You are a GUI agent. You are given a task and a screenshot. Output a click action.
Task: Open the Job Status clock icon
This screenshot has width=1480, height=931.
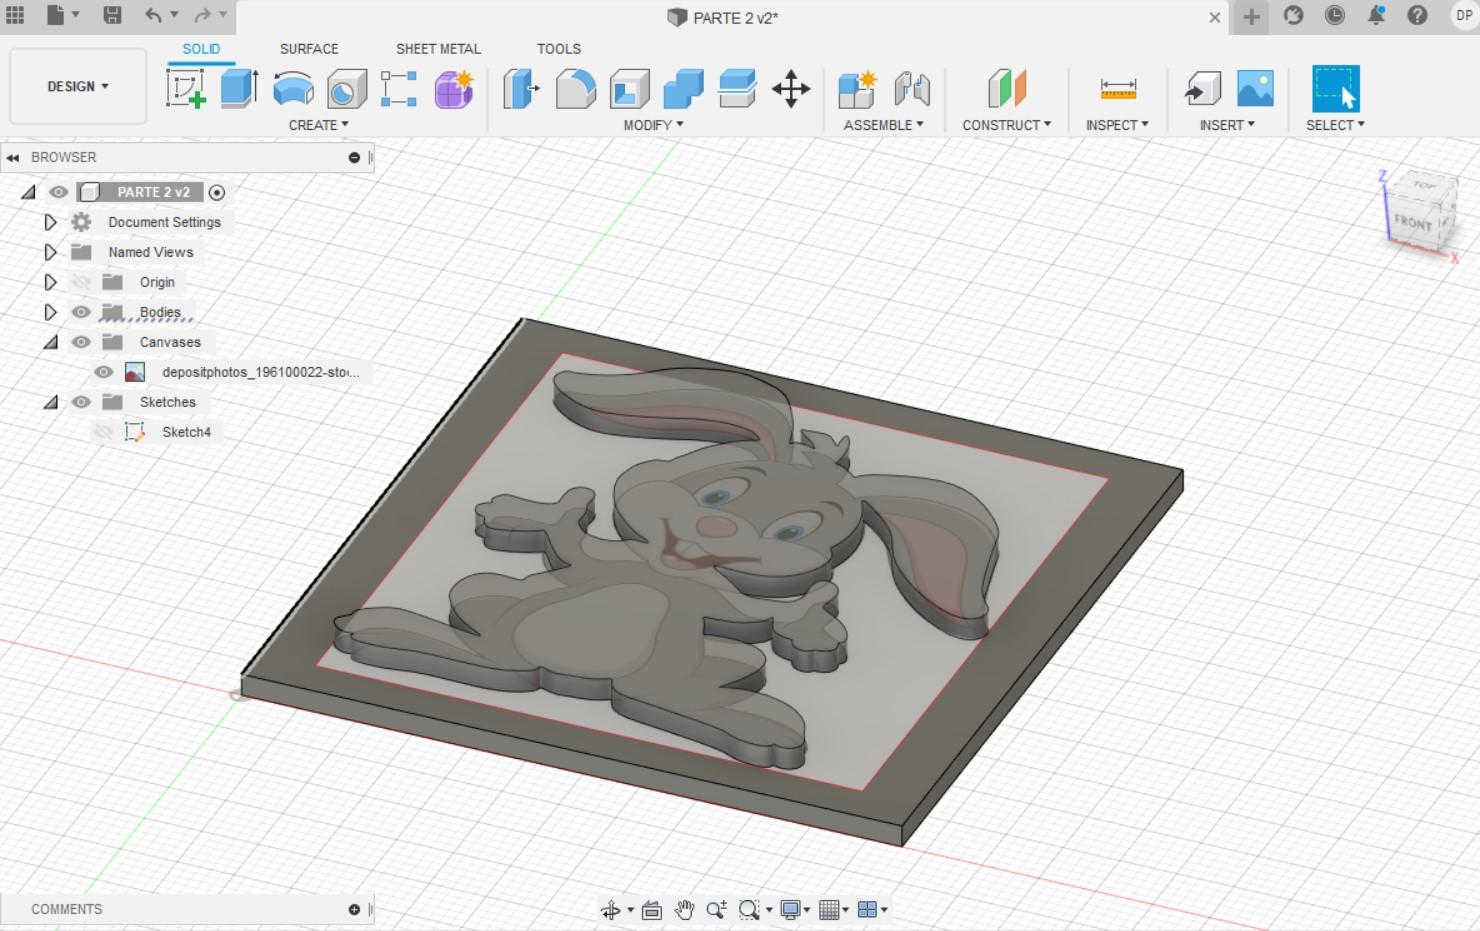1335,15
